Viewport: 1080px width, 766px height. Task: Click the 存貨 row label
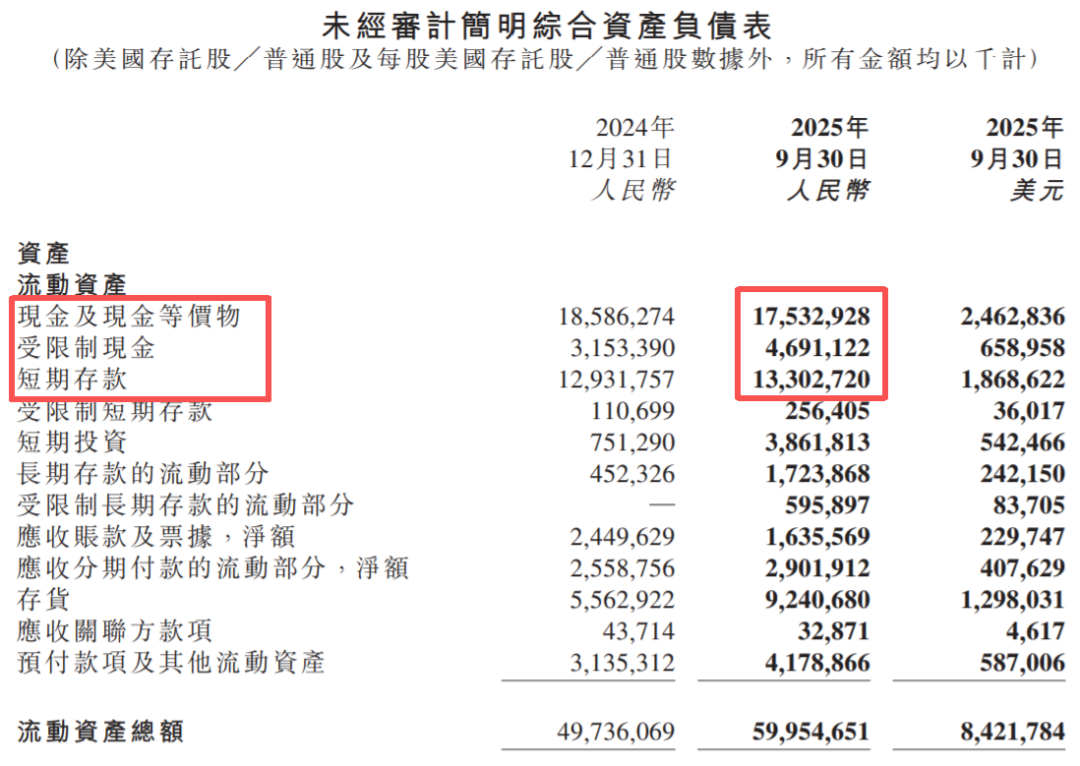point(44,600)
